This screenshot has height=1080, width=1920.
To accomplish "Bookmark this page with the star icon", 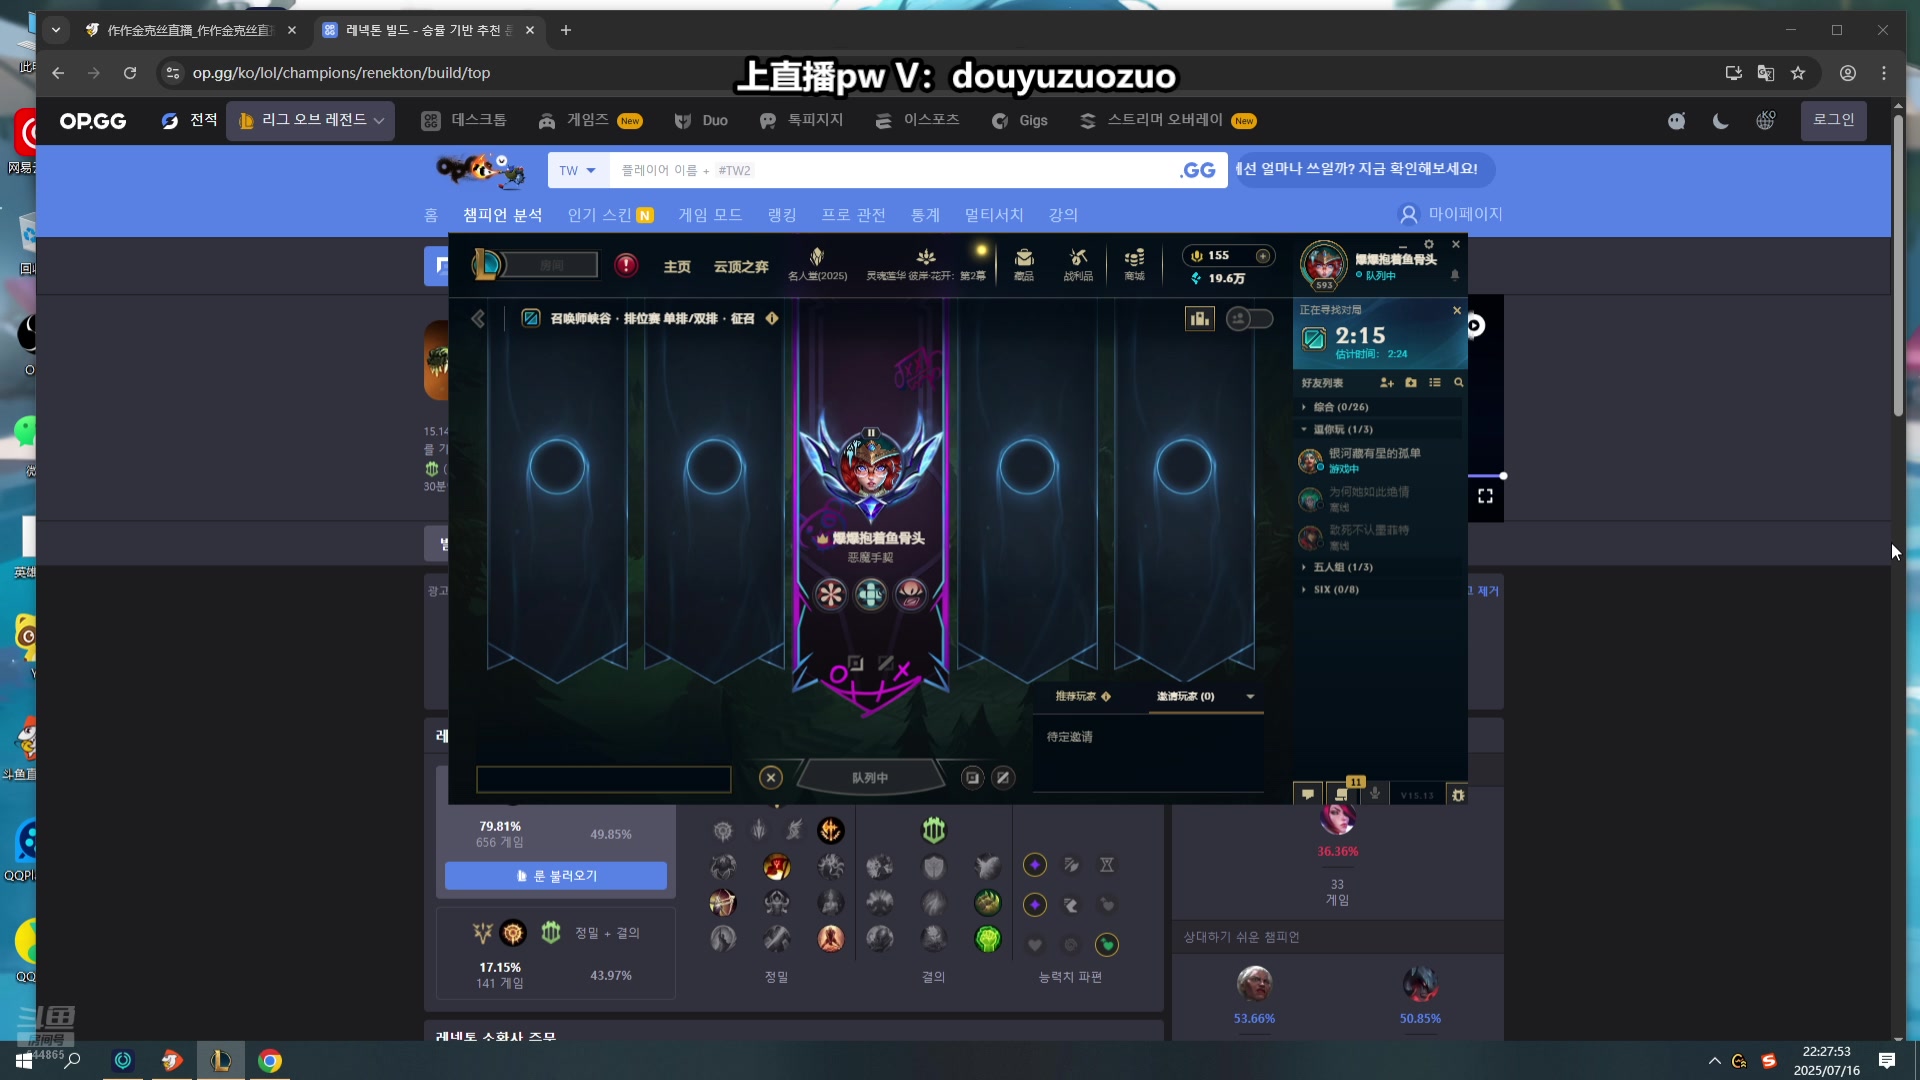I will (x=1798, y=73).
